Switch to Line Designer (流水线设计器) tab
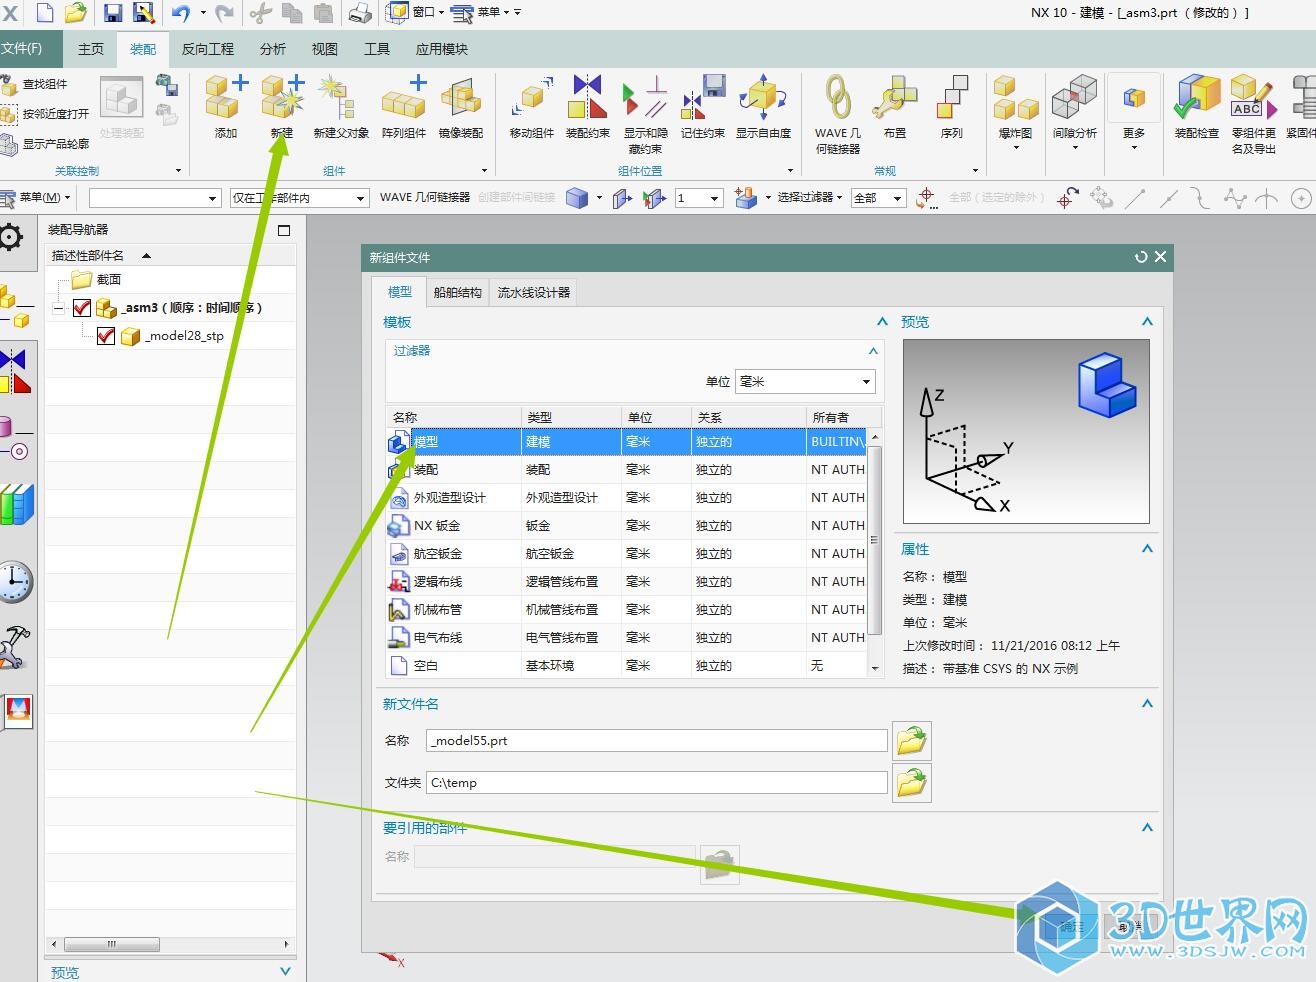This screenshot has width=1316, height=982. tap(534, 292)
